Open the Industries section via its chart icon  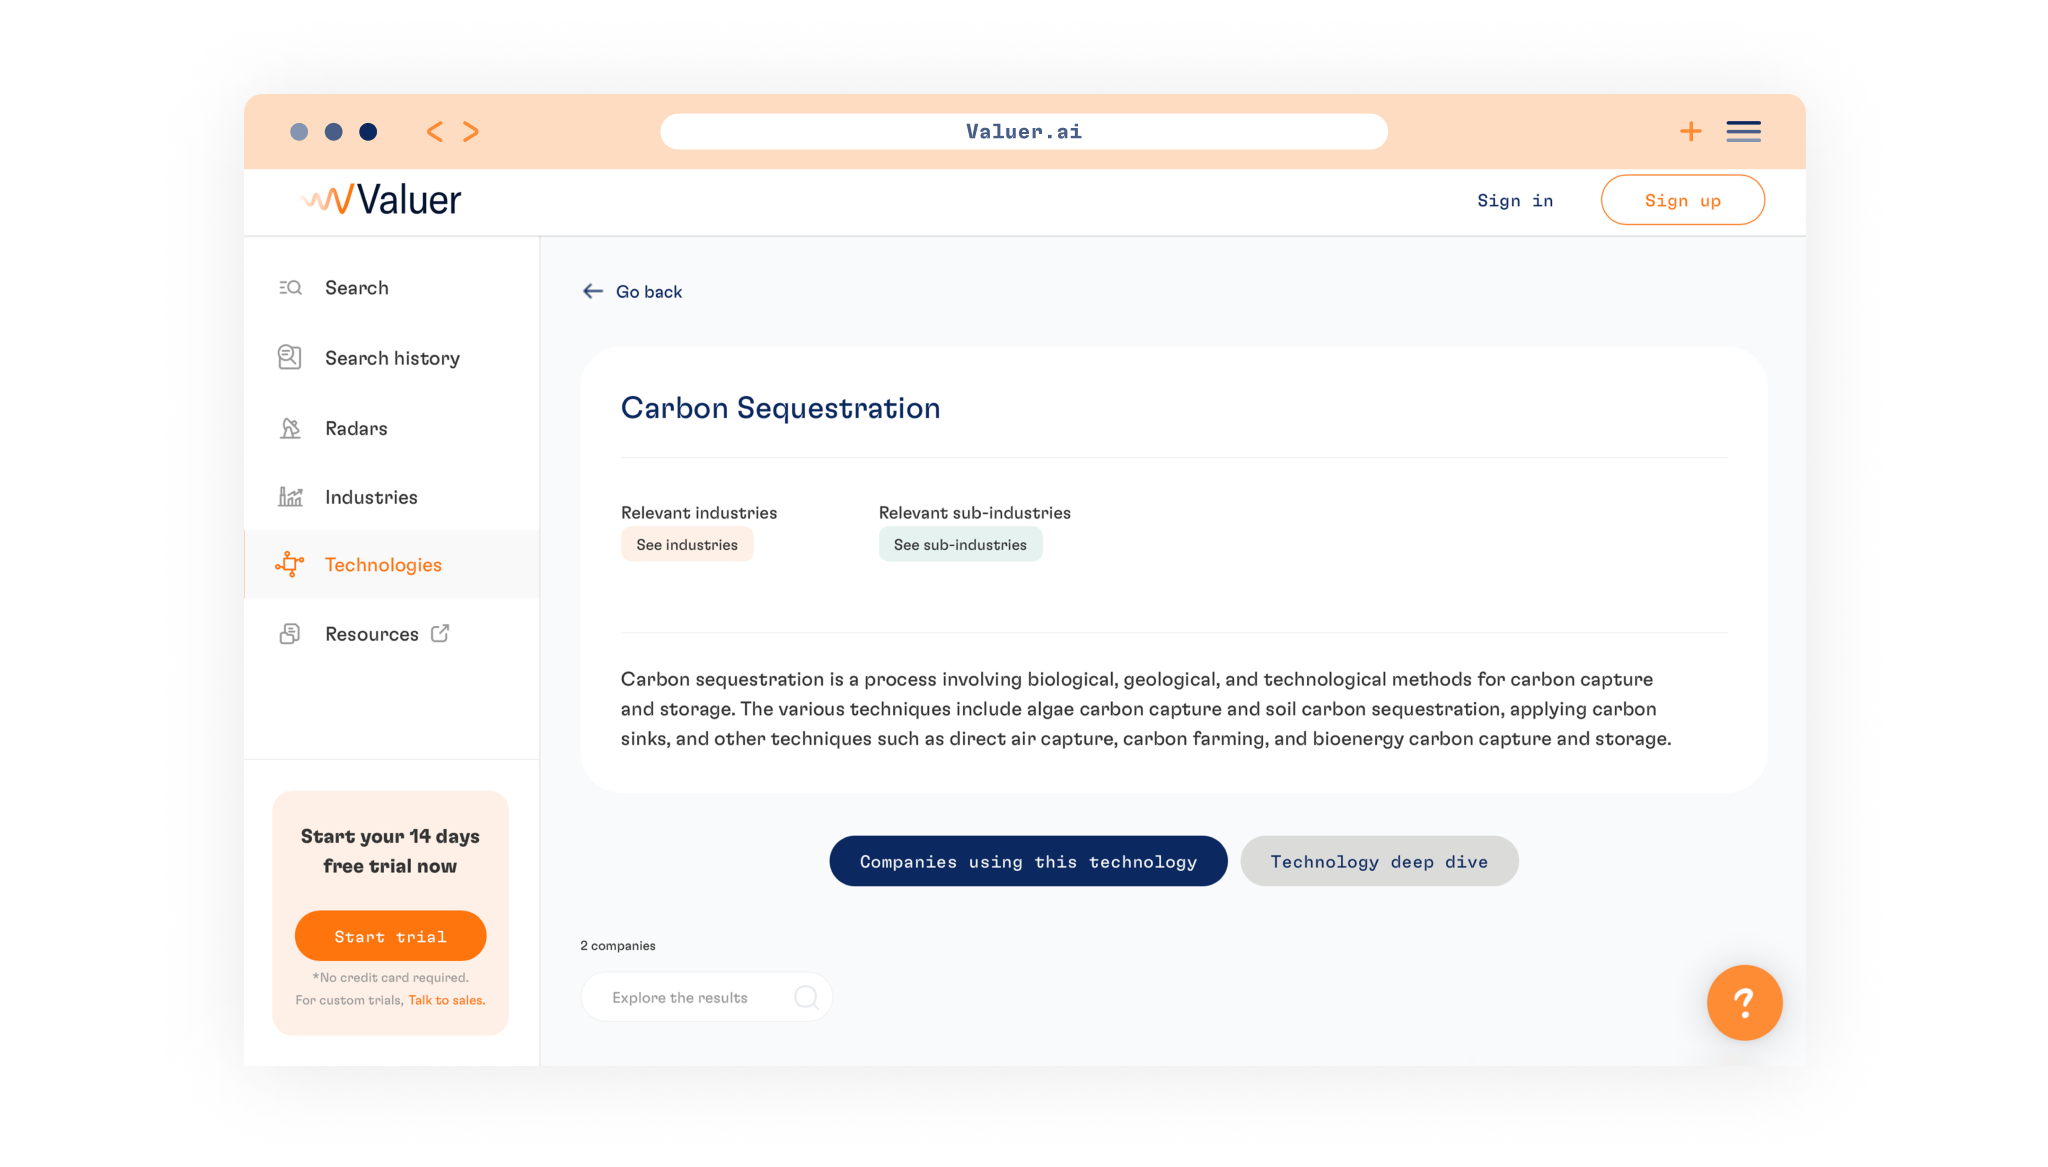click(x=290, y=497)
